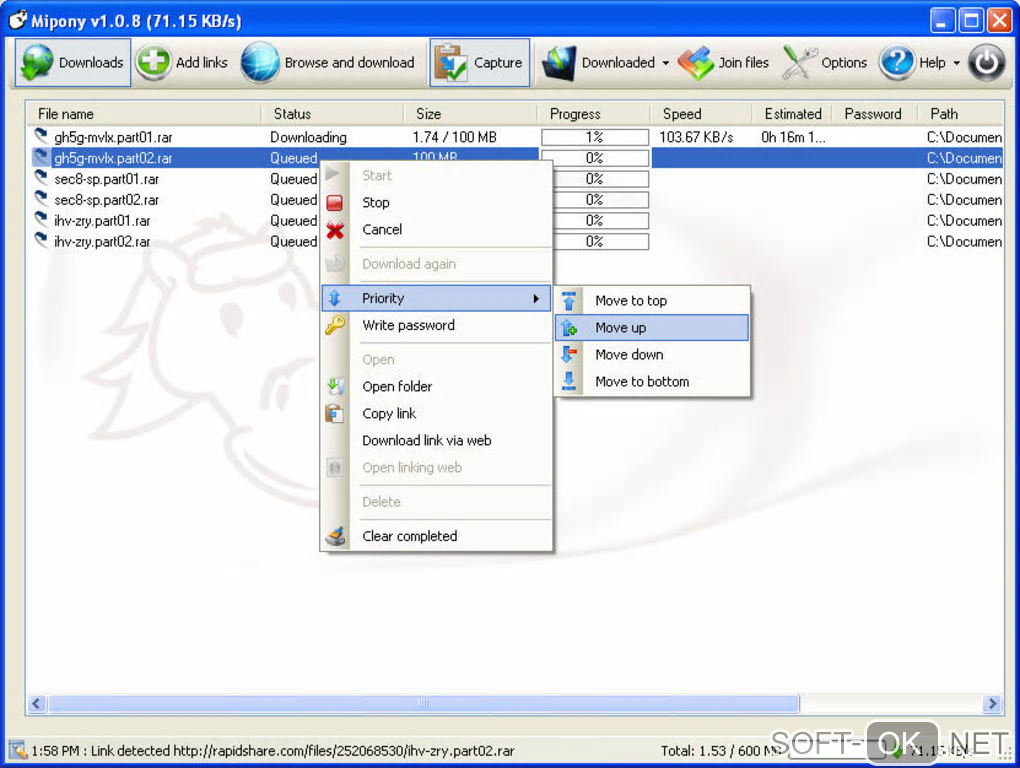This screenshot has width=1020, height=768.
Task: Open the Downloads tab icon
Action: [37, 62]
